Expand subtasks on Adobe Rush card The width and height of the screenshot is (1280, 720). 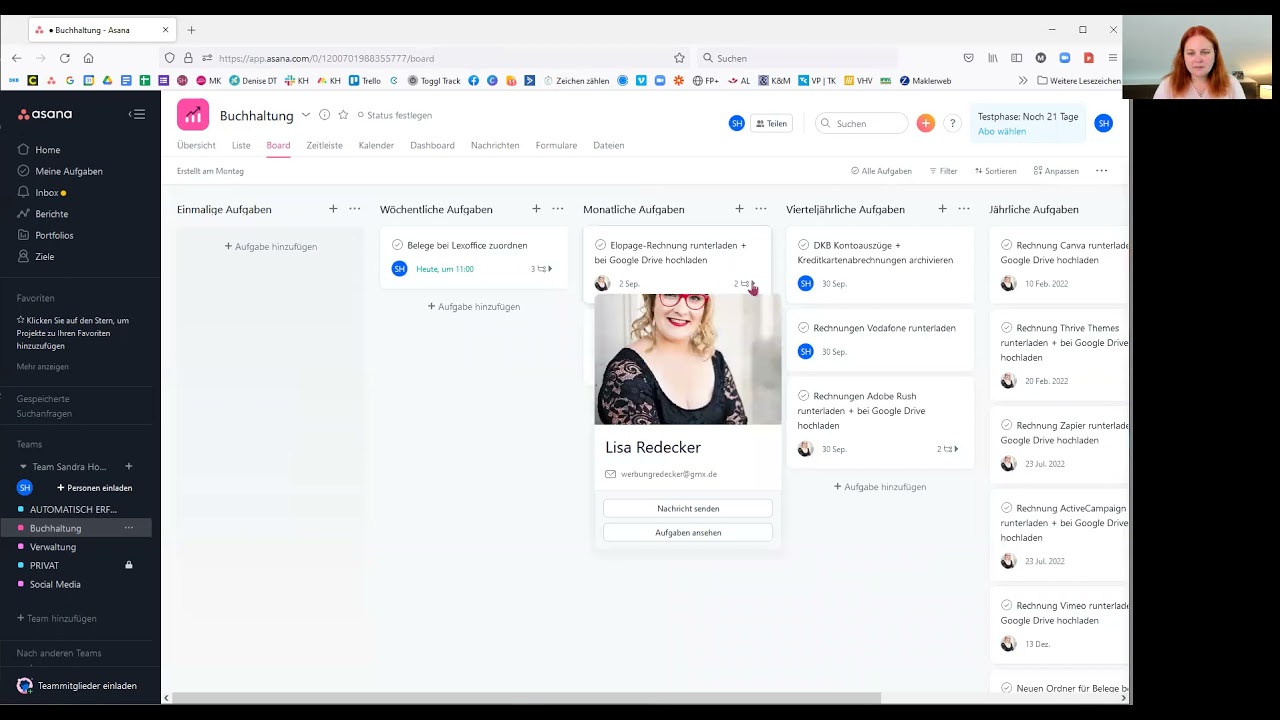point(948,449)
